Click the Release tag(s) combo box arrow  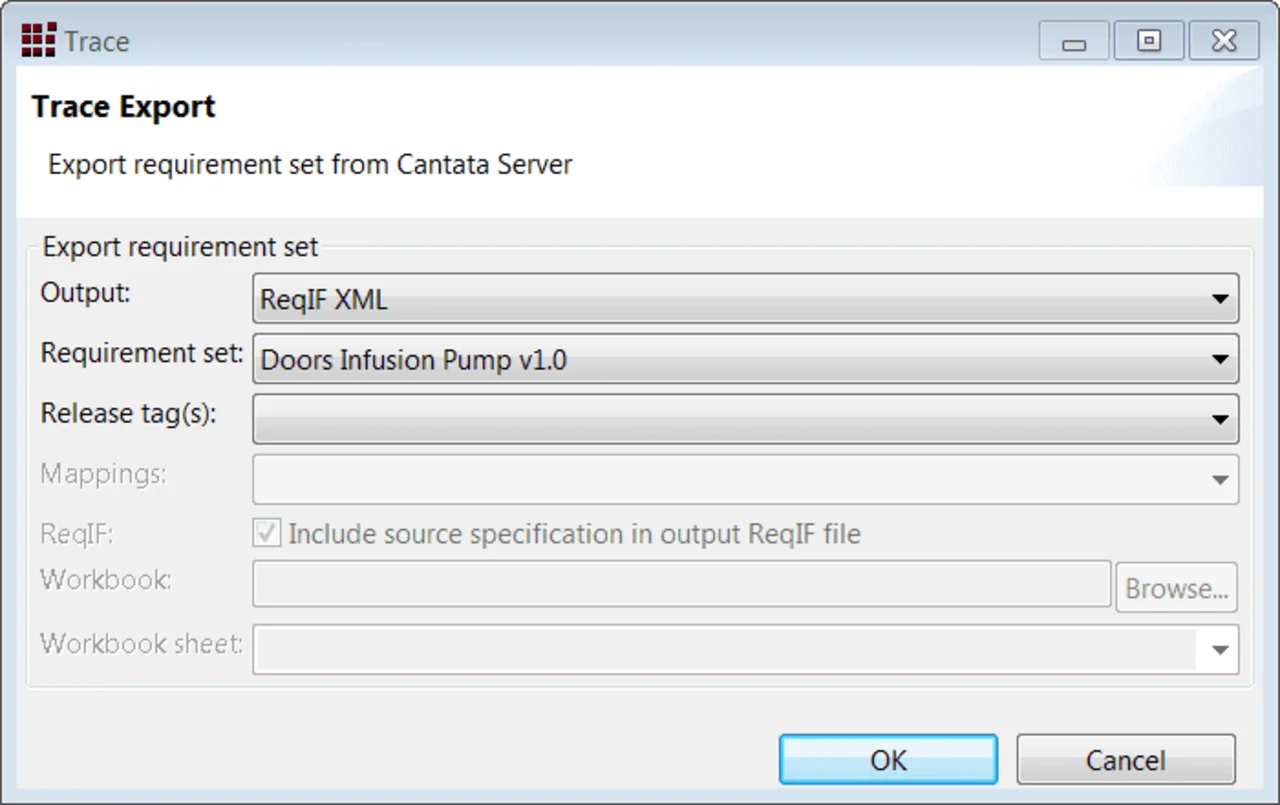(x=1219, y=419)
